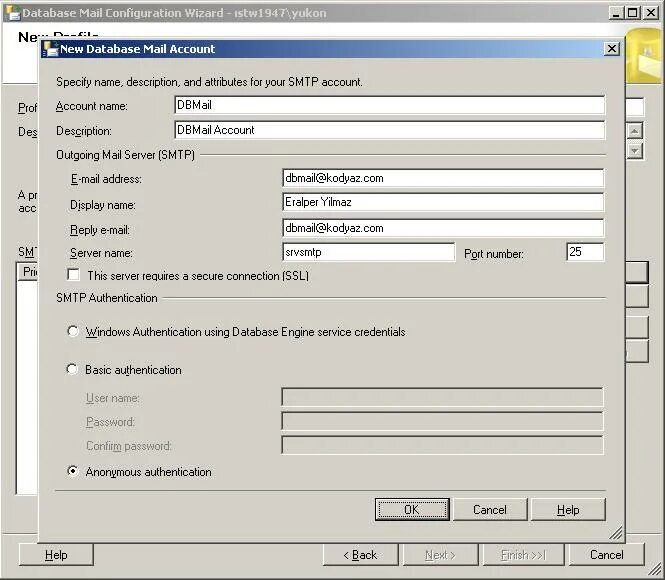This screenshot has width=665, height=580.
Task: Minimize the Database Mail Configuration Wizard window
Action: pos(616,13)
